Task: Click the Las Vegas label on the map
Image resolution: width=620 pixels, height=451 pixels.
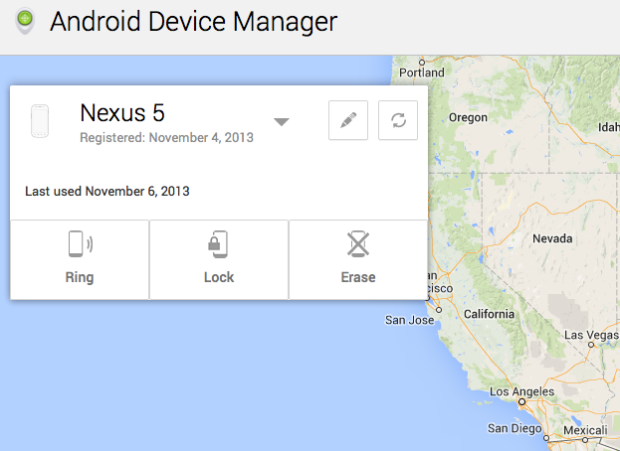Action: 592,335
